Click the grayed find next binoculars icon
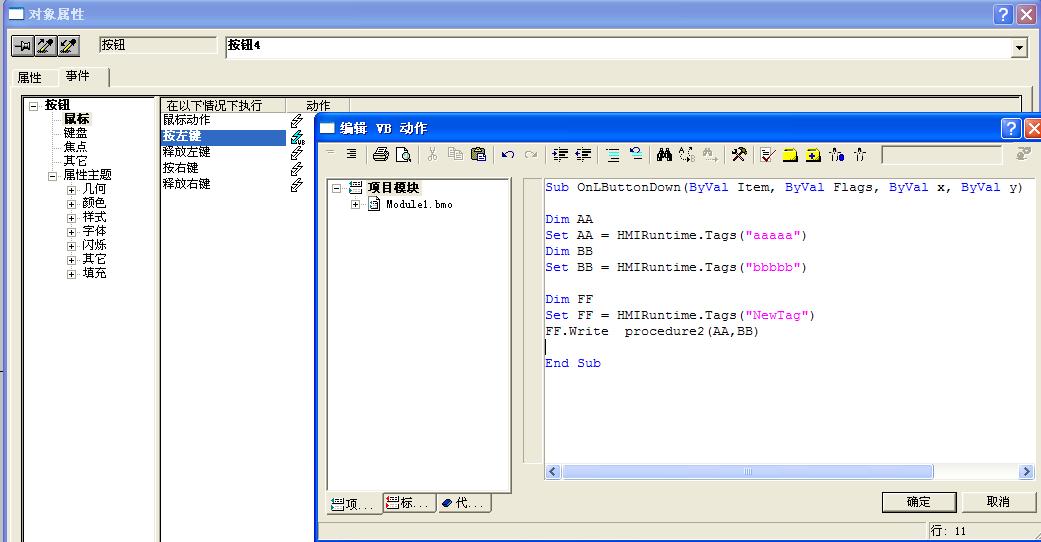The height and width of the screenshot is (542, 1041). [710, 155]
